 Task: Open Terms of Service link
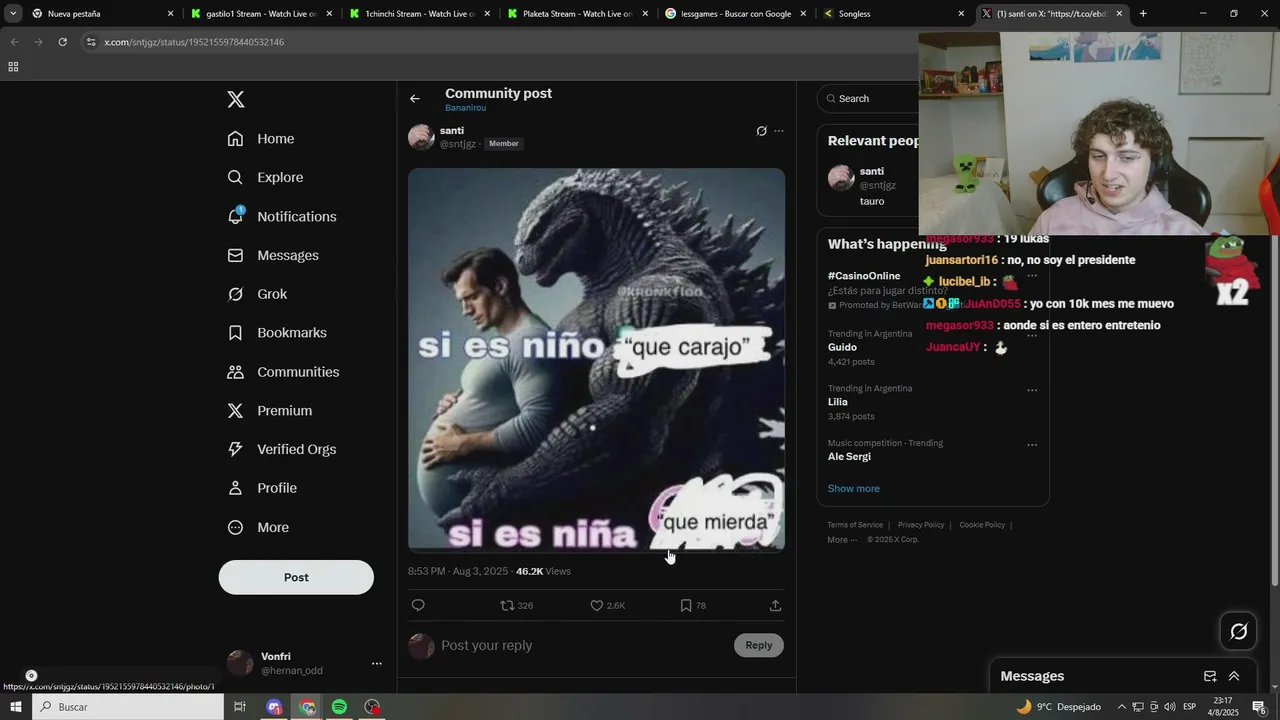point(855,525)
